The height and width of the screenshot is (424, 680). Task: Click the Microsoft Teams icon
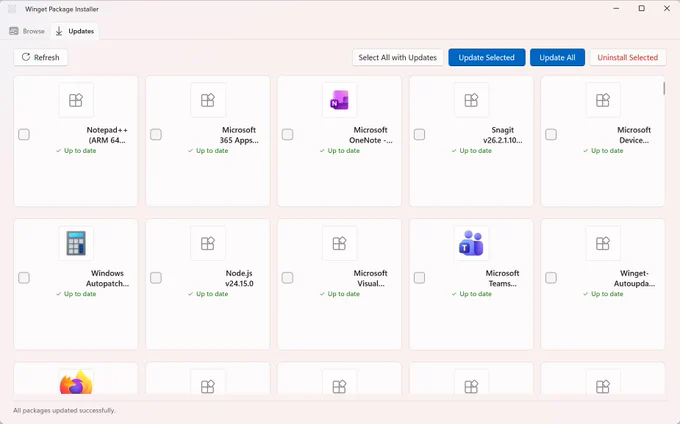(x=471, y=243)
